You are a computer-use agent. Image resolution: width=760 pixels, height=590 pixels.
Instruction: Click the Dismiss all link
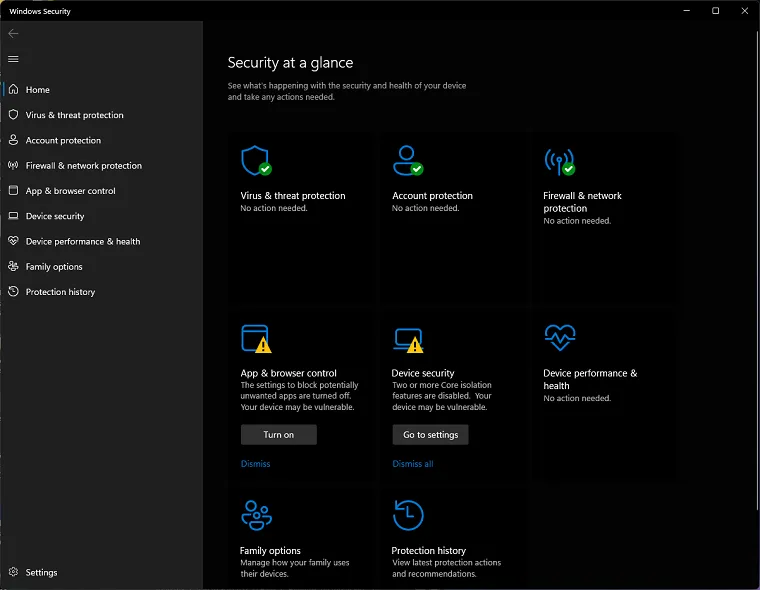[412, 464]
